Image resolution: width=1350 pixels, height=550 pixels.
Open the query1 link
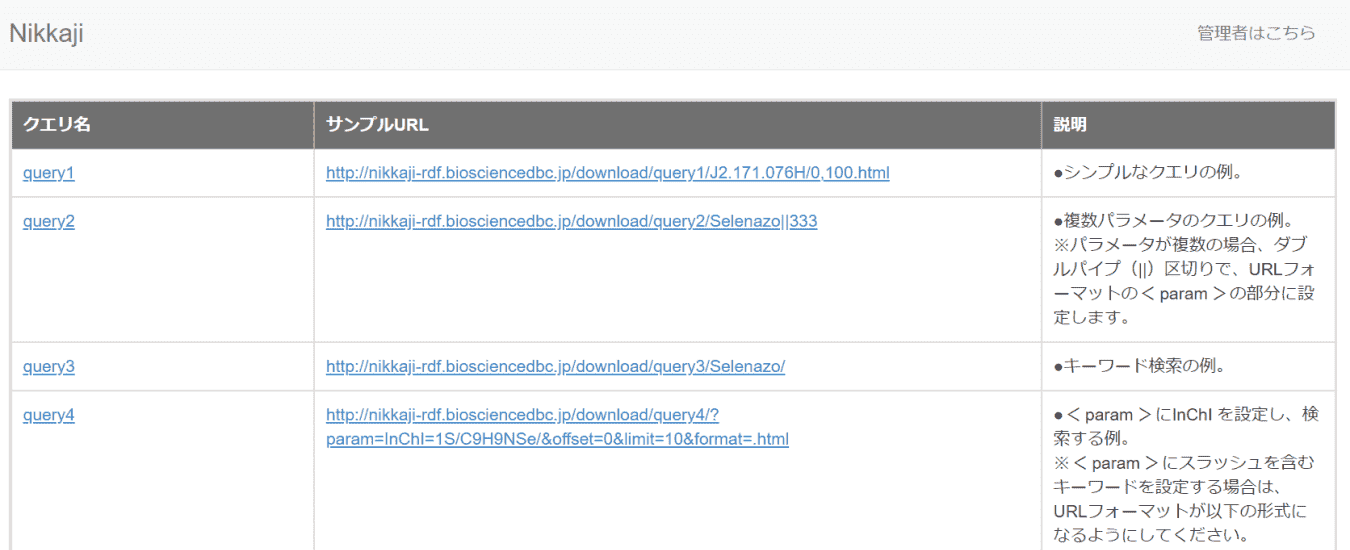coord(49,173)
